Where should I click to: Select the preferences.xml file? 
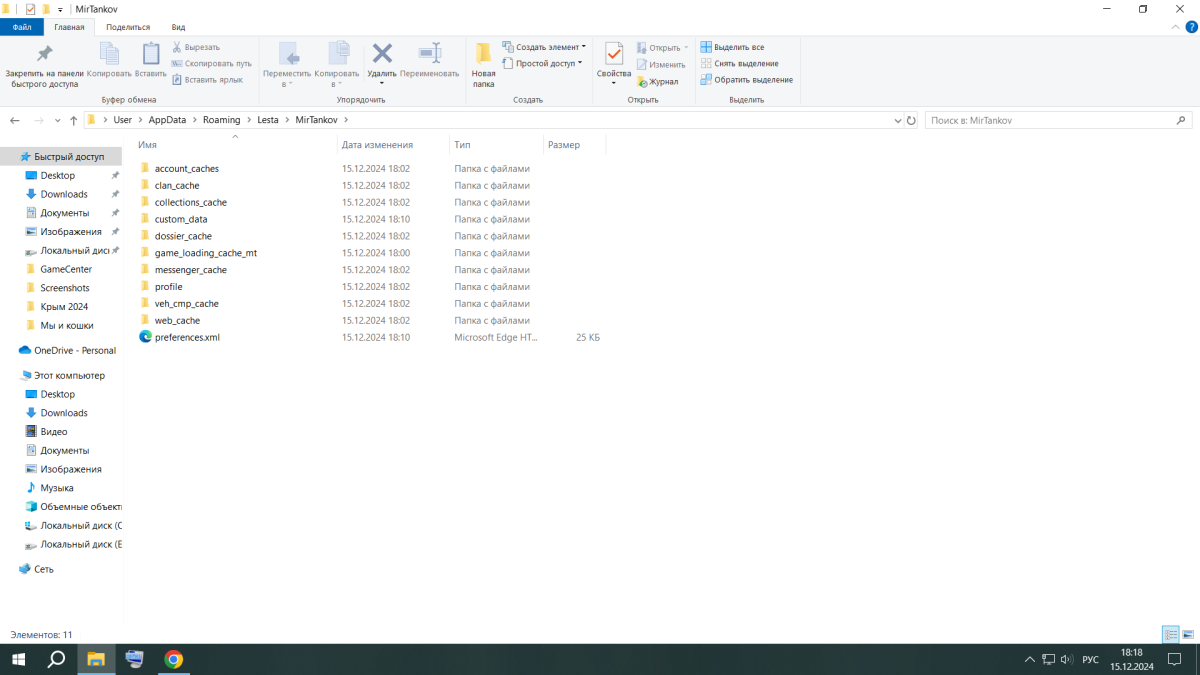[x=187, y=337]
